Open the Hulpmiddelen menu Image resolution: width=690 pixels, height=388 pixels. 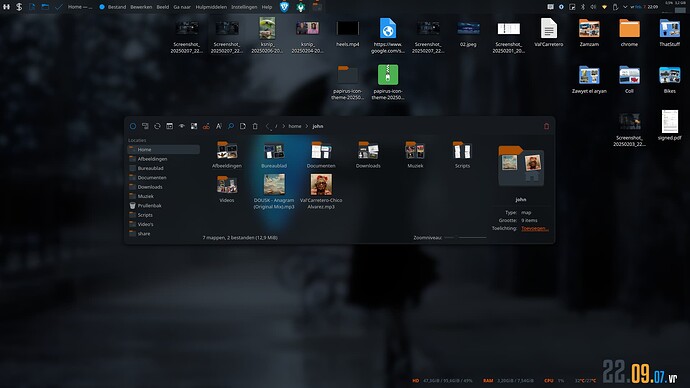point(211,7)
